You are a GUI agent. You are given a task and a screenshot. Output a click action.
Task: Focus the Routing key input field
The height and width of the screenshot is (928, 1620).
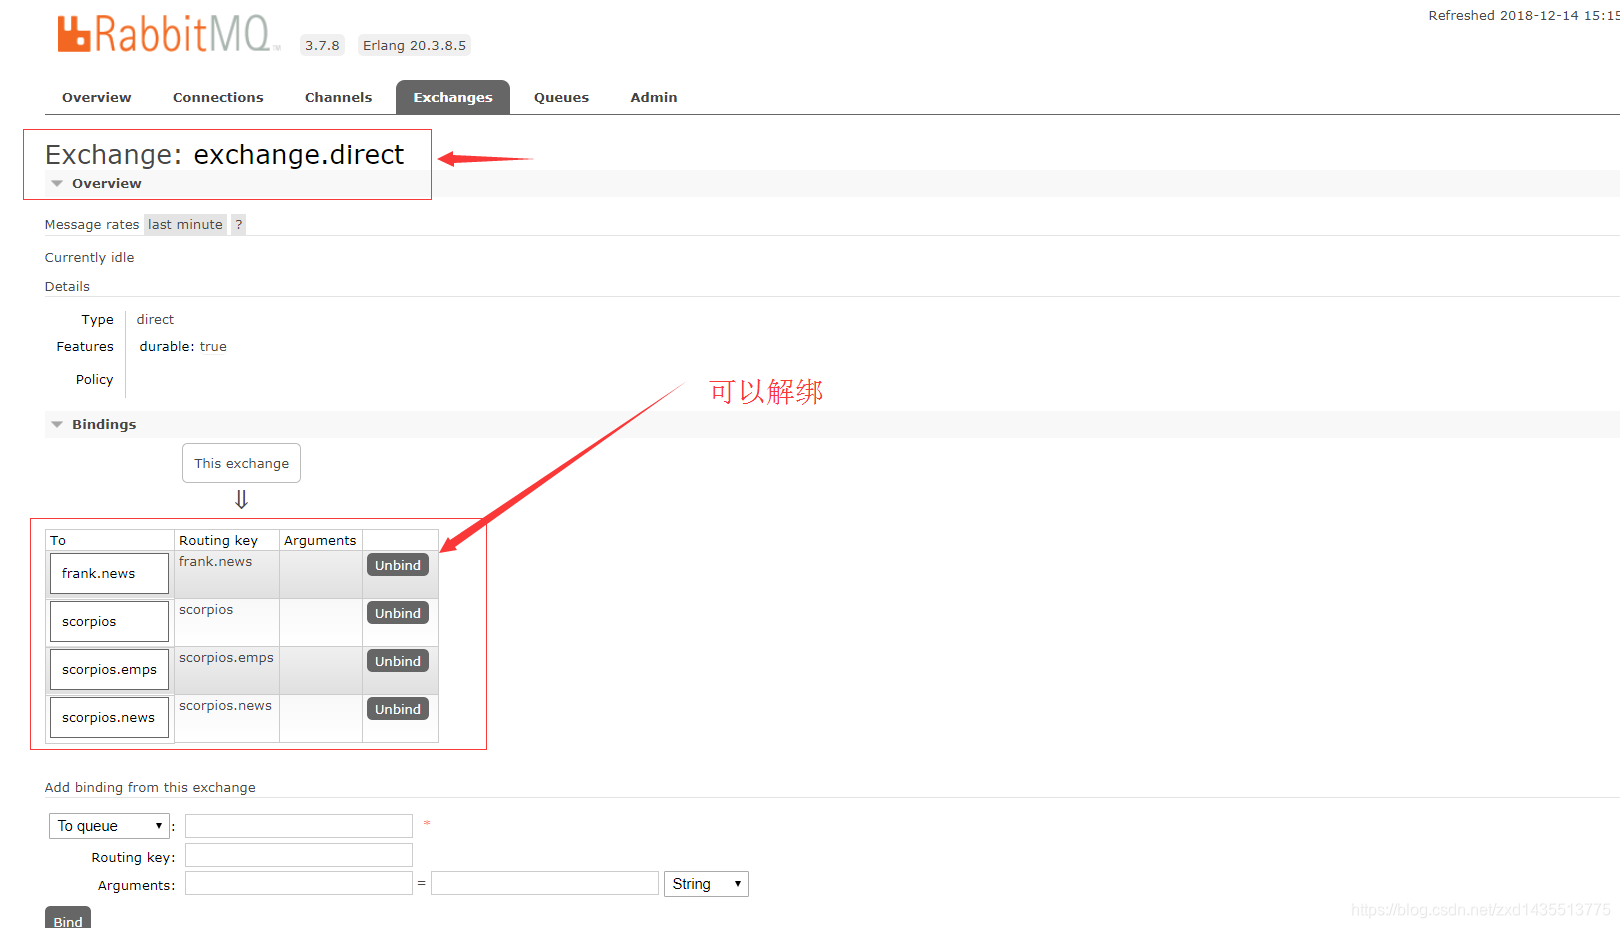pyautogui.click(x=299, y=855)
